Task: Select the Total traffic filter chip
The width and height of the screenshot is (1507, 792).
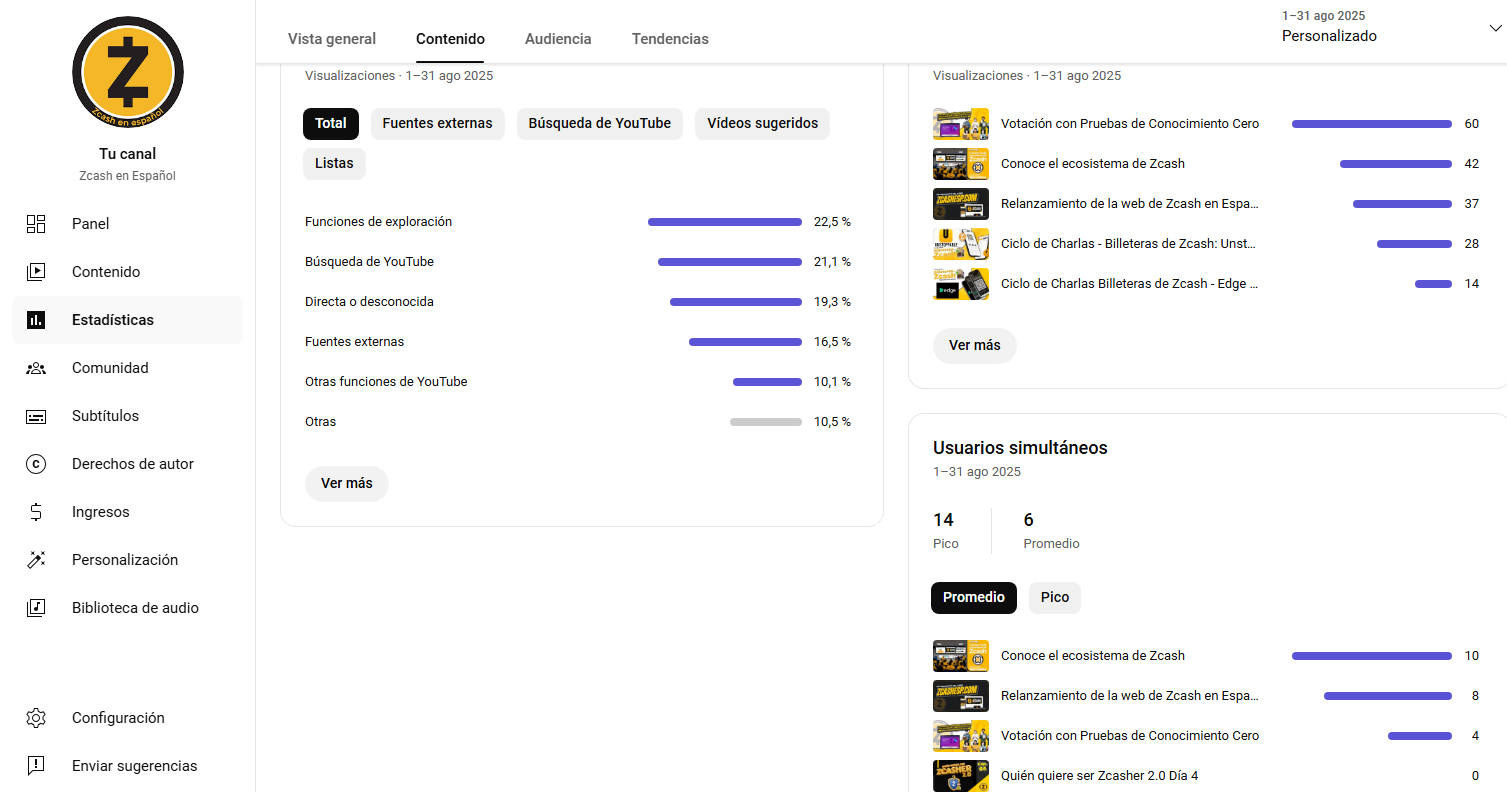Action: click(331, 124)
